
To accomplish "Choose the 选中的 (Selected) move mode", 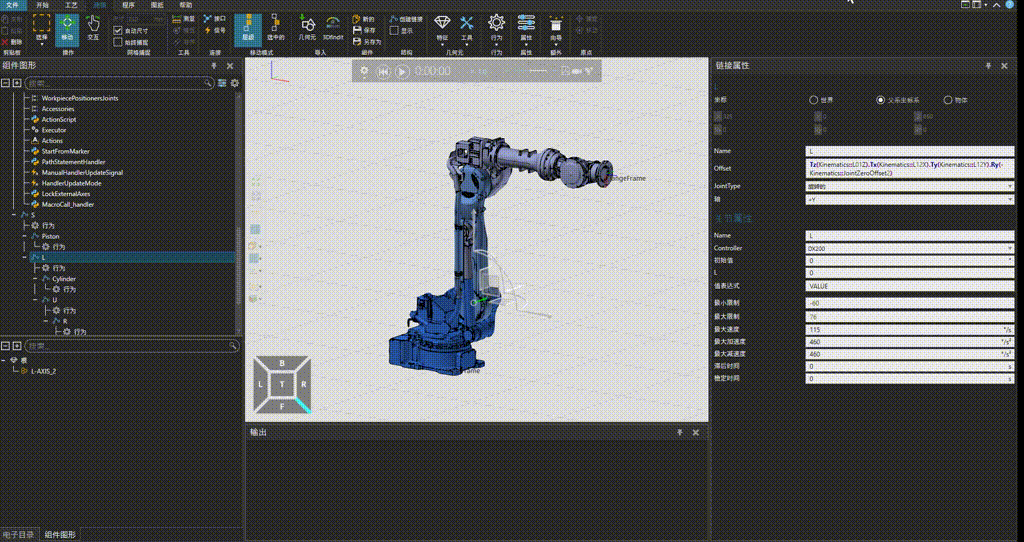I will coord(276,28).
